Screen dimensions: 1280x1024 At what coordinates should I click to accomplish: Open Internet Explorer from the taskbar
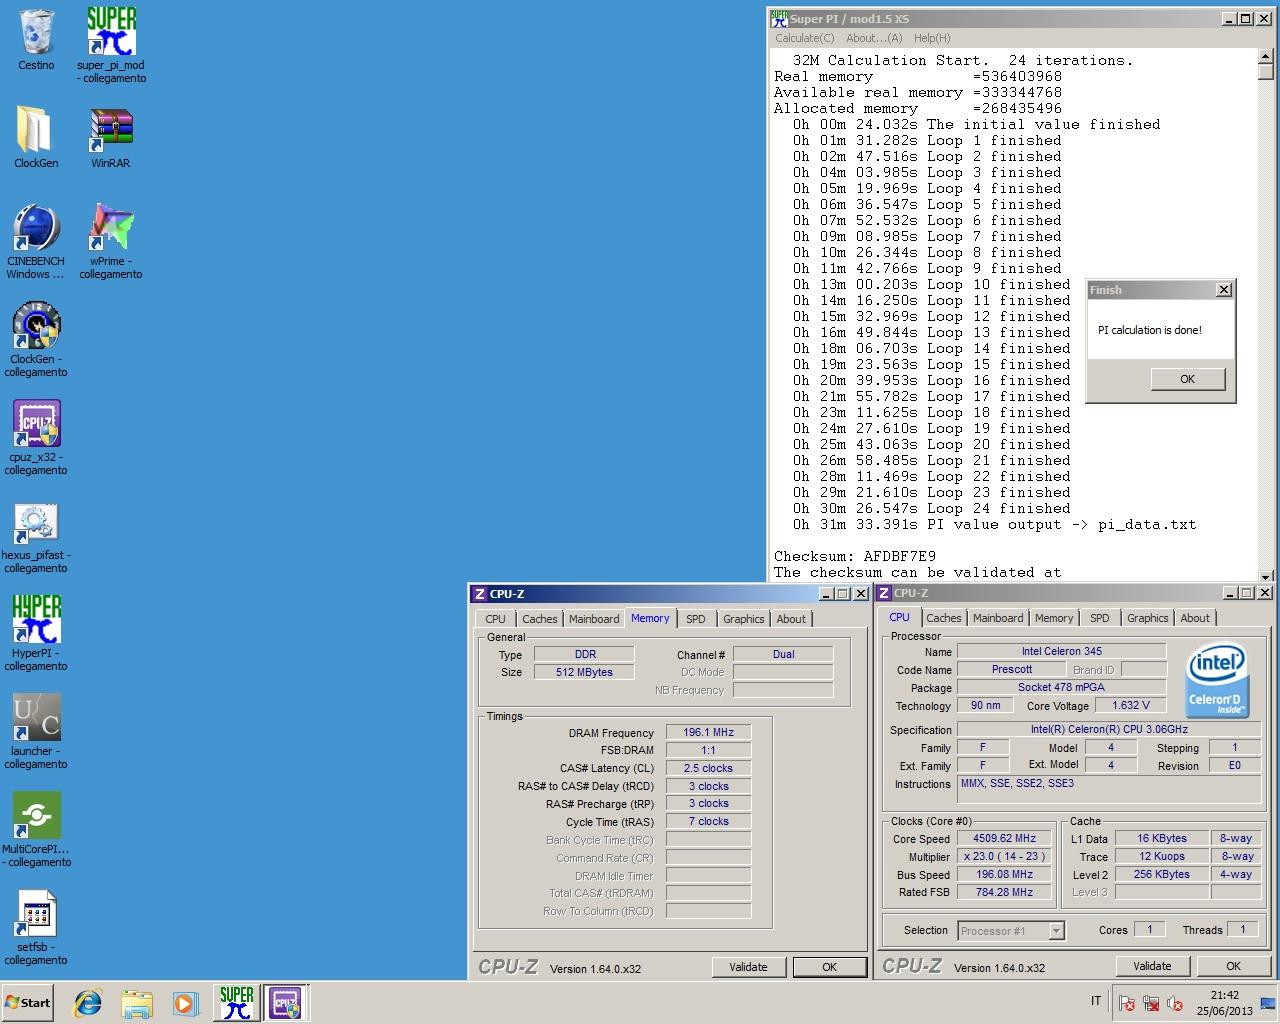88,1003
